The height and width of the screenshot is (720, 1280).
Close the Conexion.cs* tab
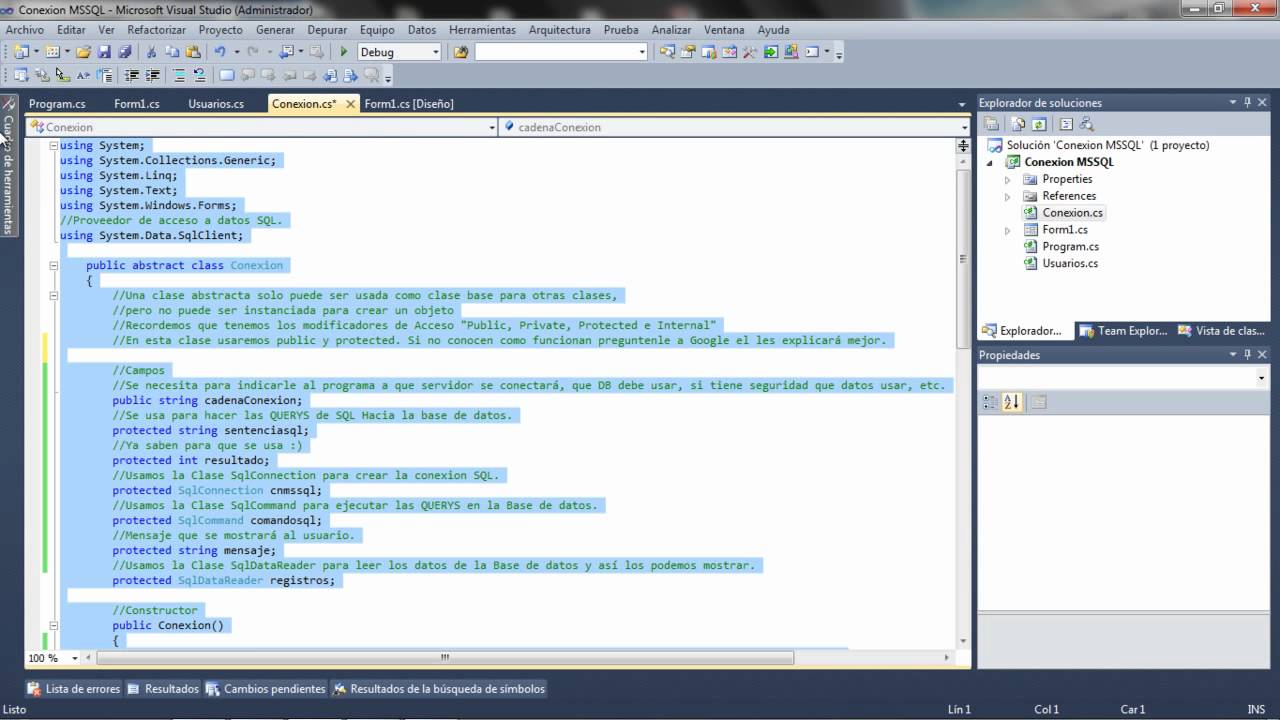tap(351, 103)
